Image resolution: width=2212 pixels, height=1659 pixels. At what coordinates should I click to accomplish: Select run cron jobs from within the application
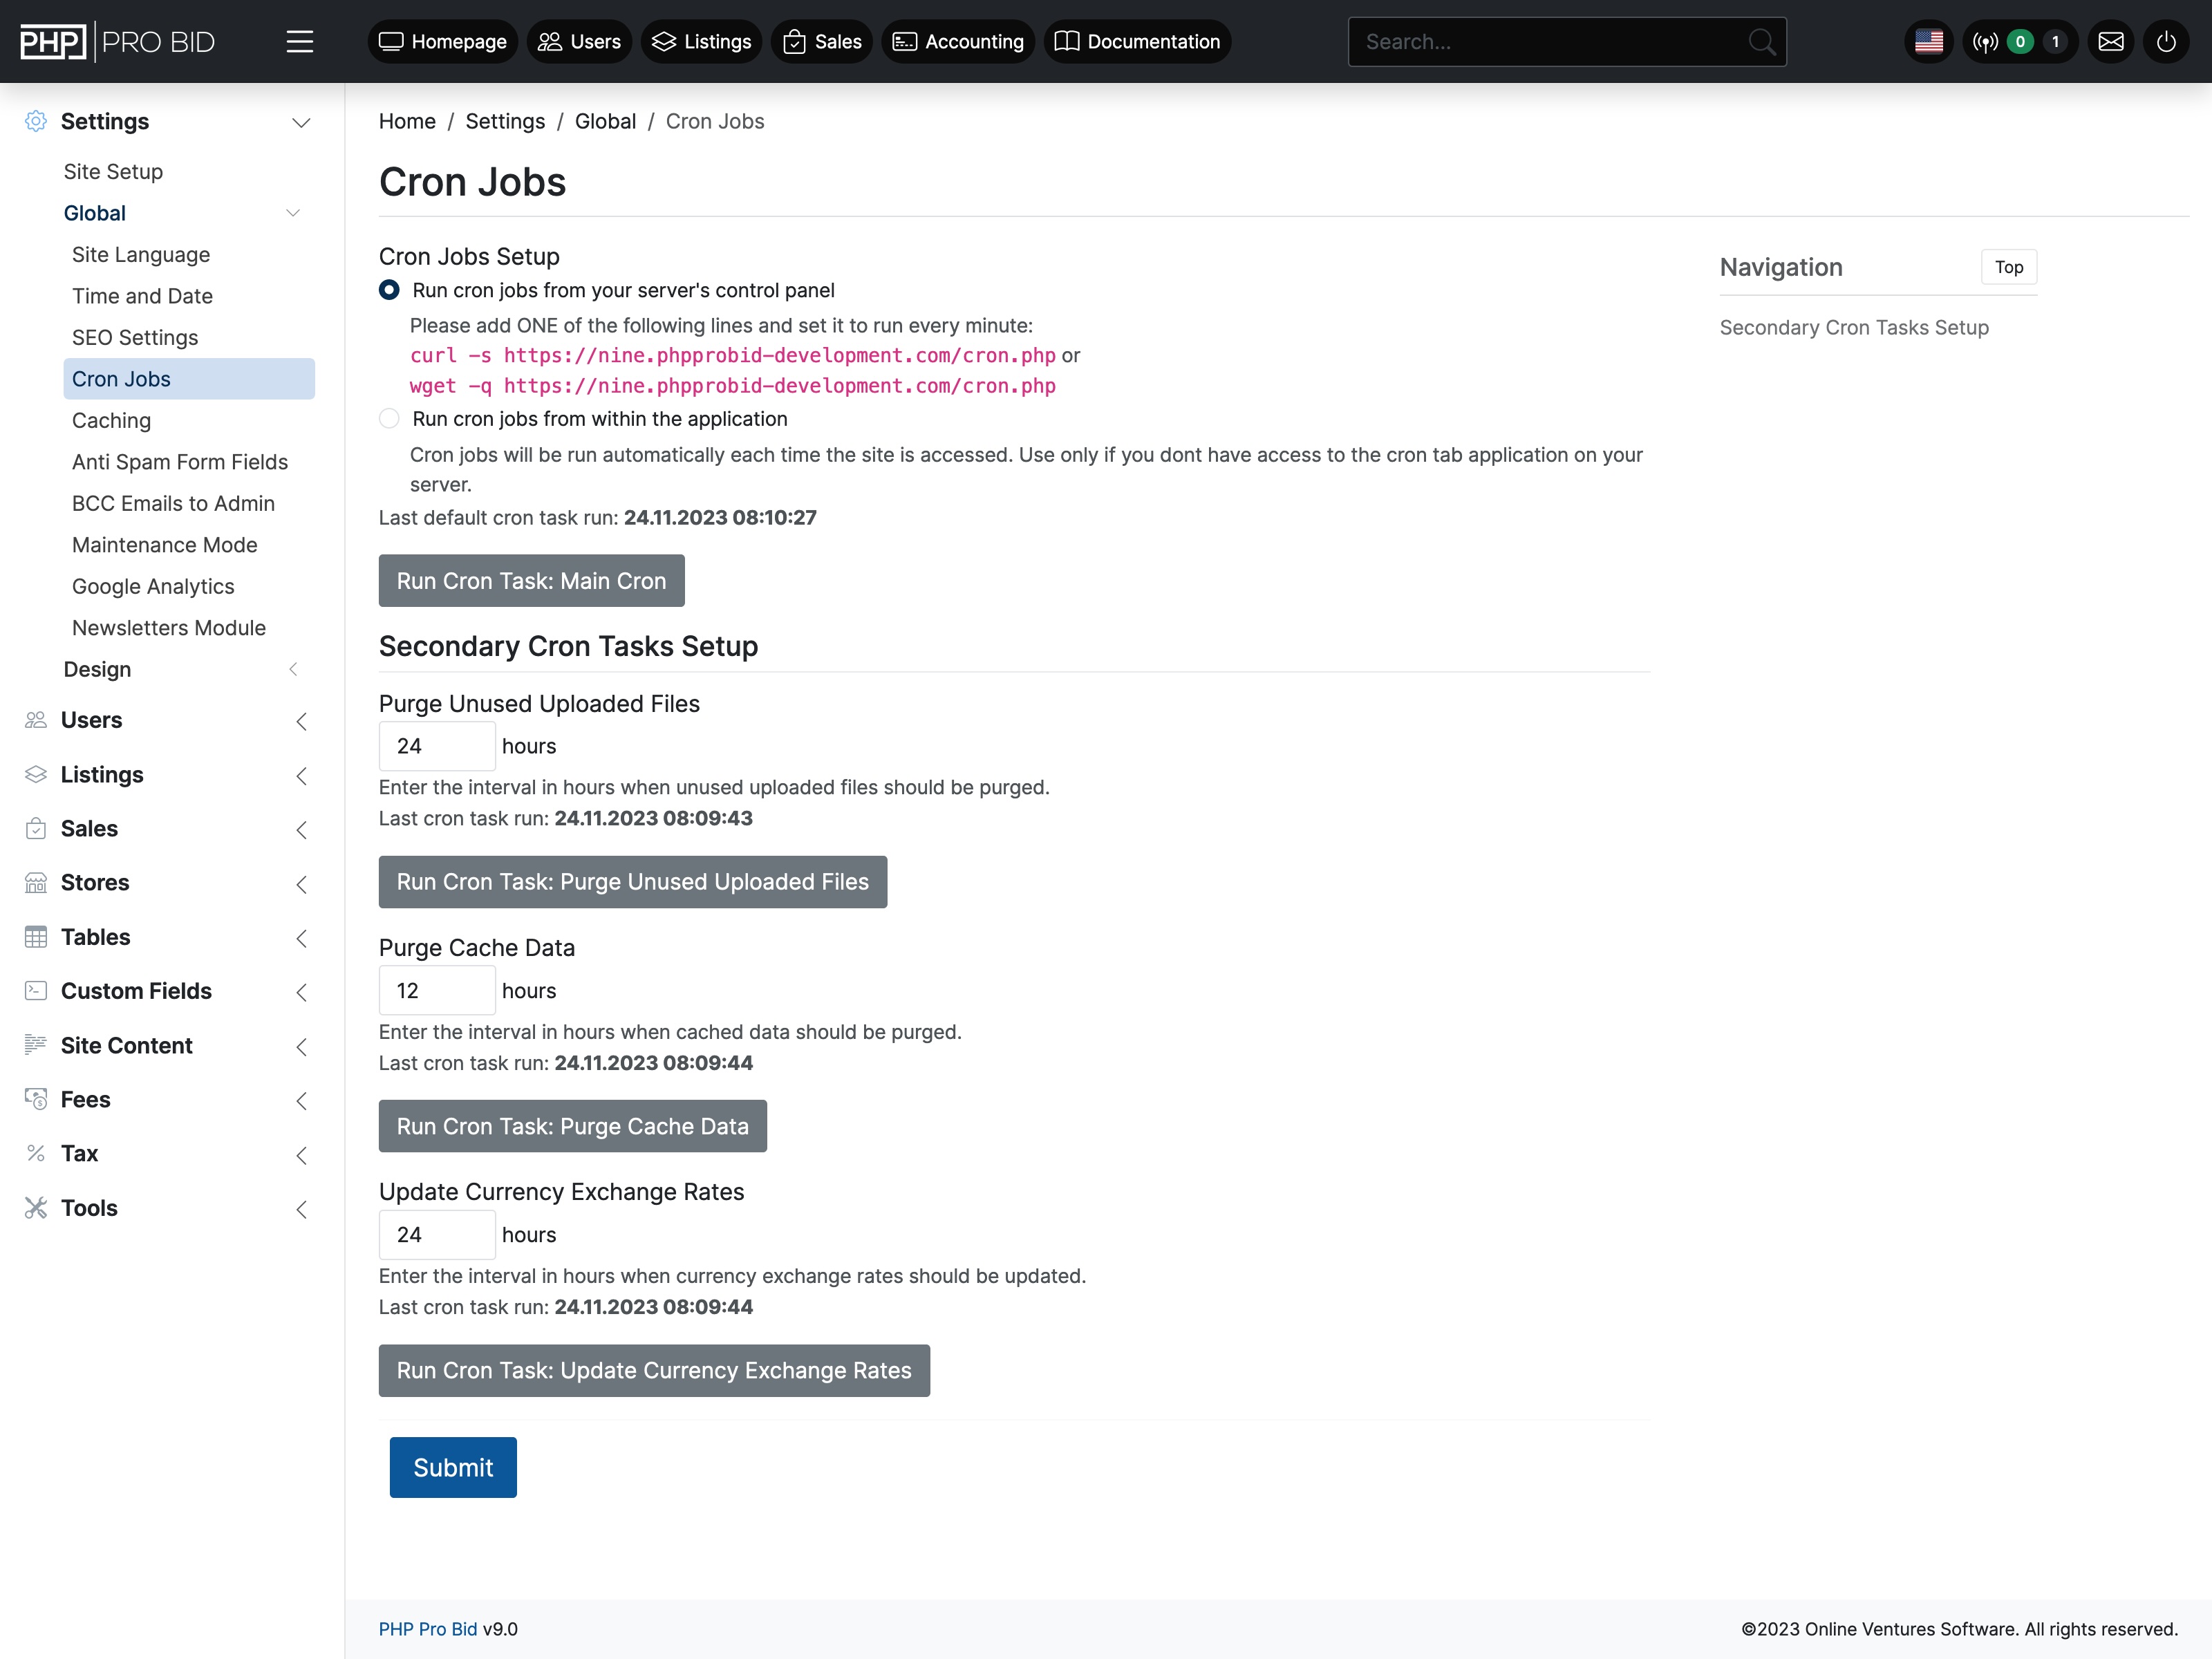point(389,419)
